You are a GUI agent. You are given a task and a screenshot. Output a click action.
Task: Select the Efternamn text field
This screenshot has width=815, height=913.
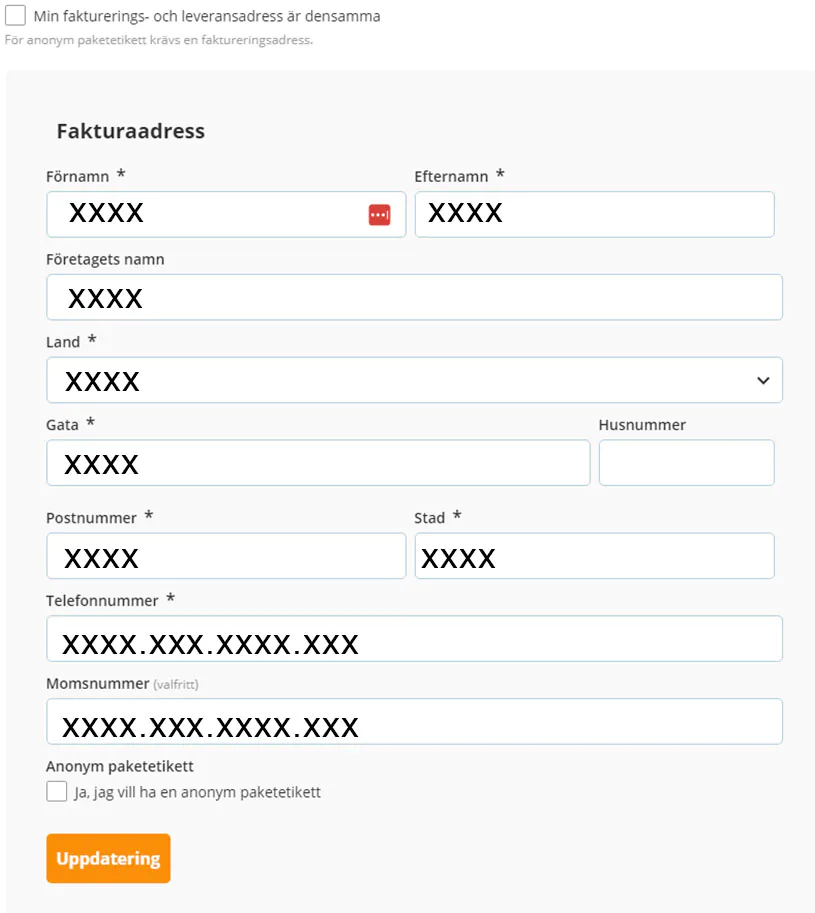(594, 214)
